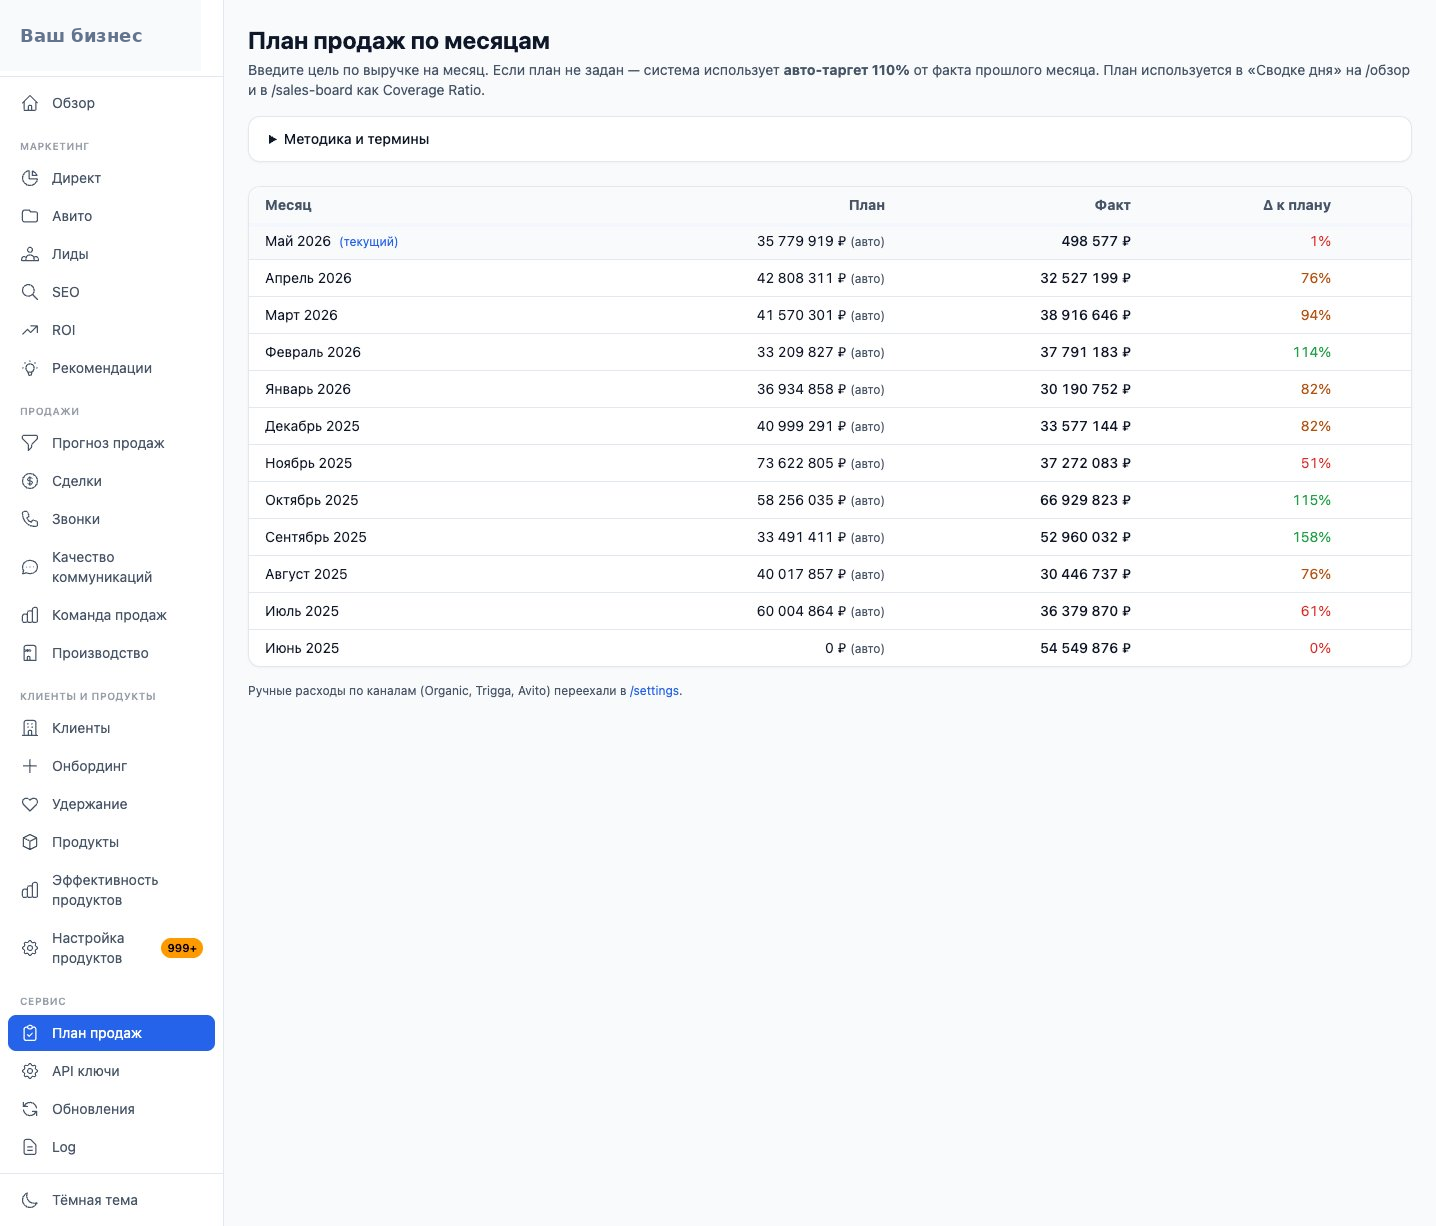Click the moon icon for dark theme
The width and height of the screenshot is (1436, 1226).
click(x=30, y=1200)
